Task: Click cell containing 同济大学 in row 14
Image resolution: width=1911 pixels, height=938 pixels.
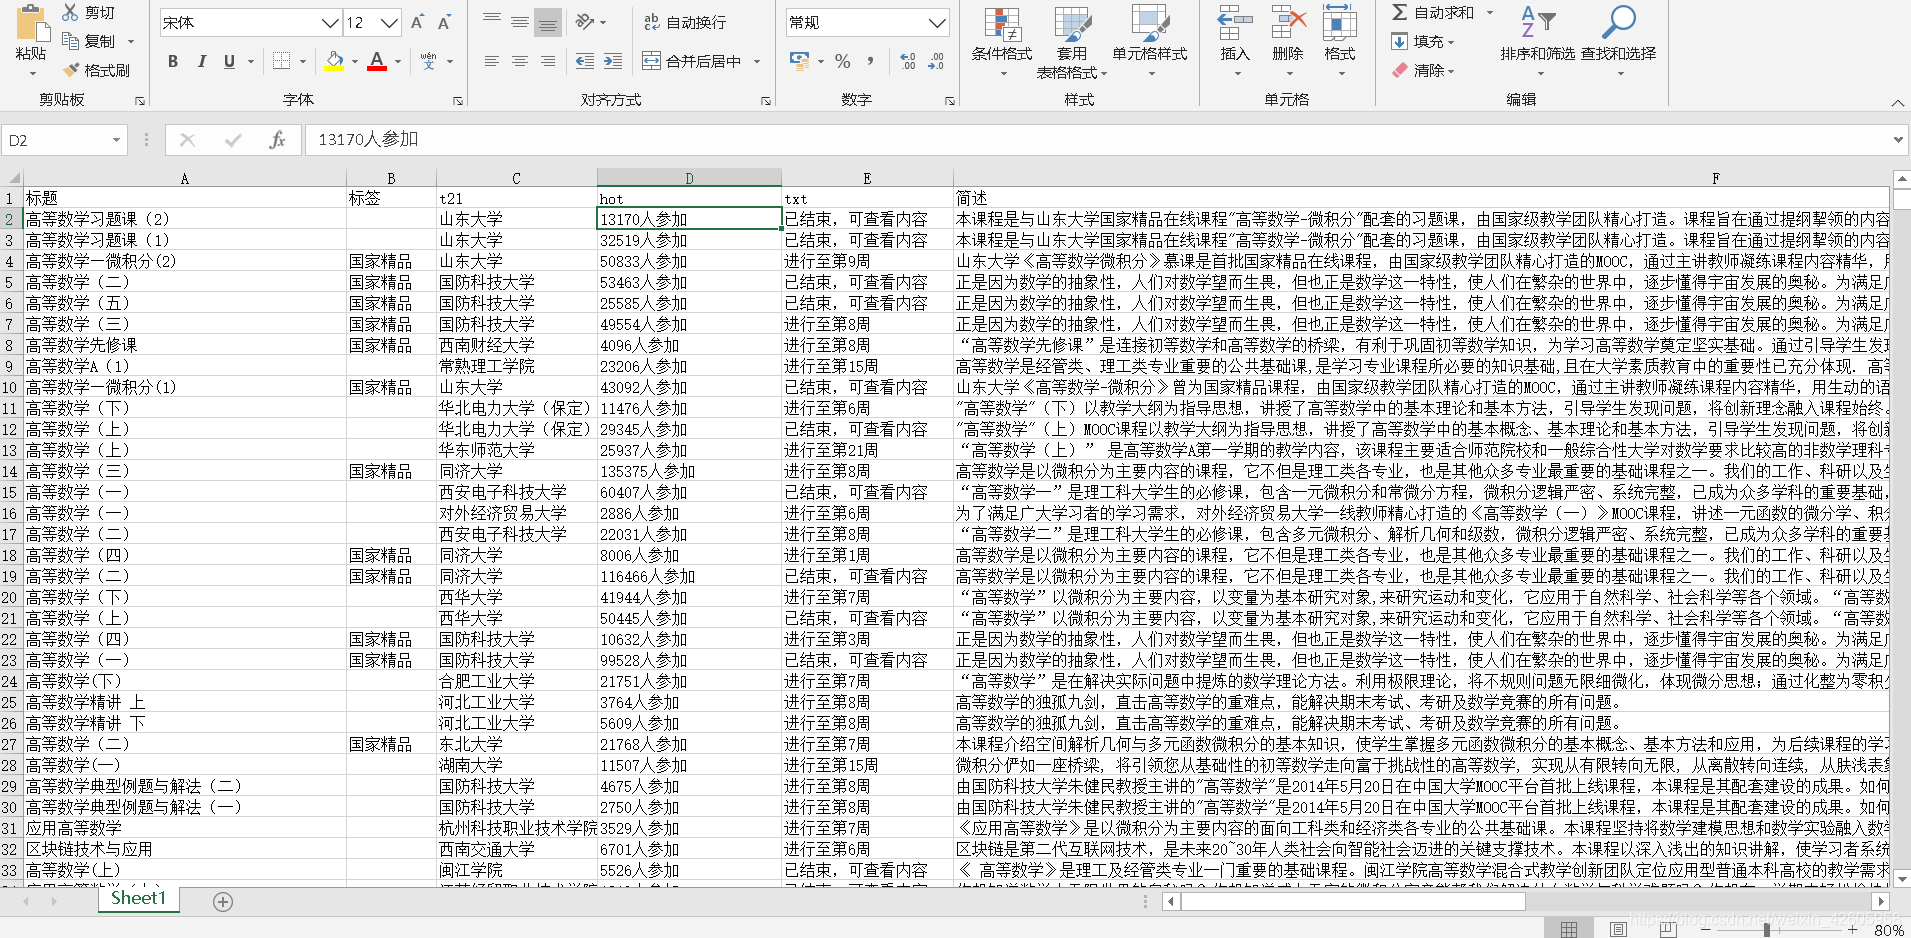Action: [516, 471]
